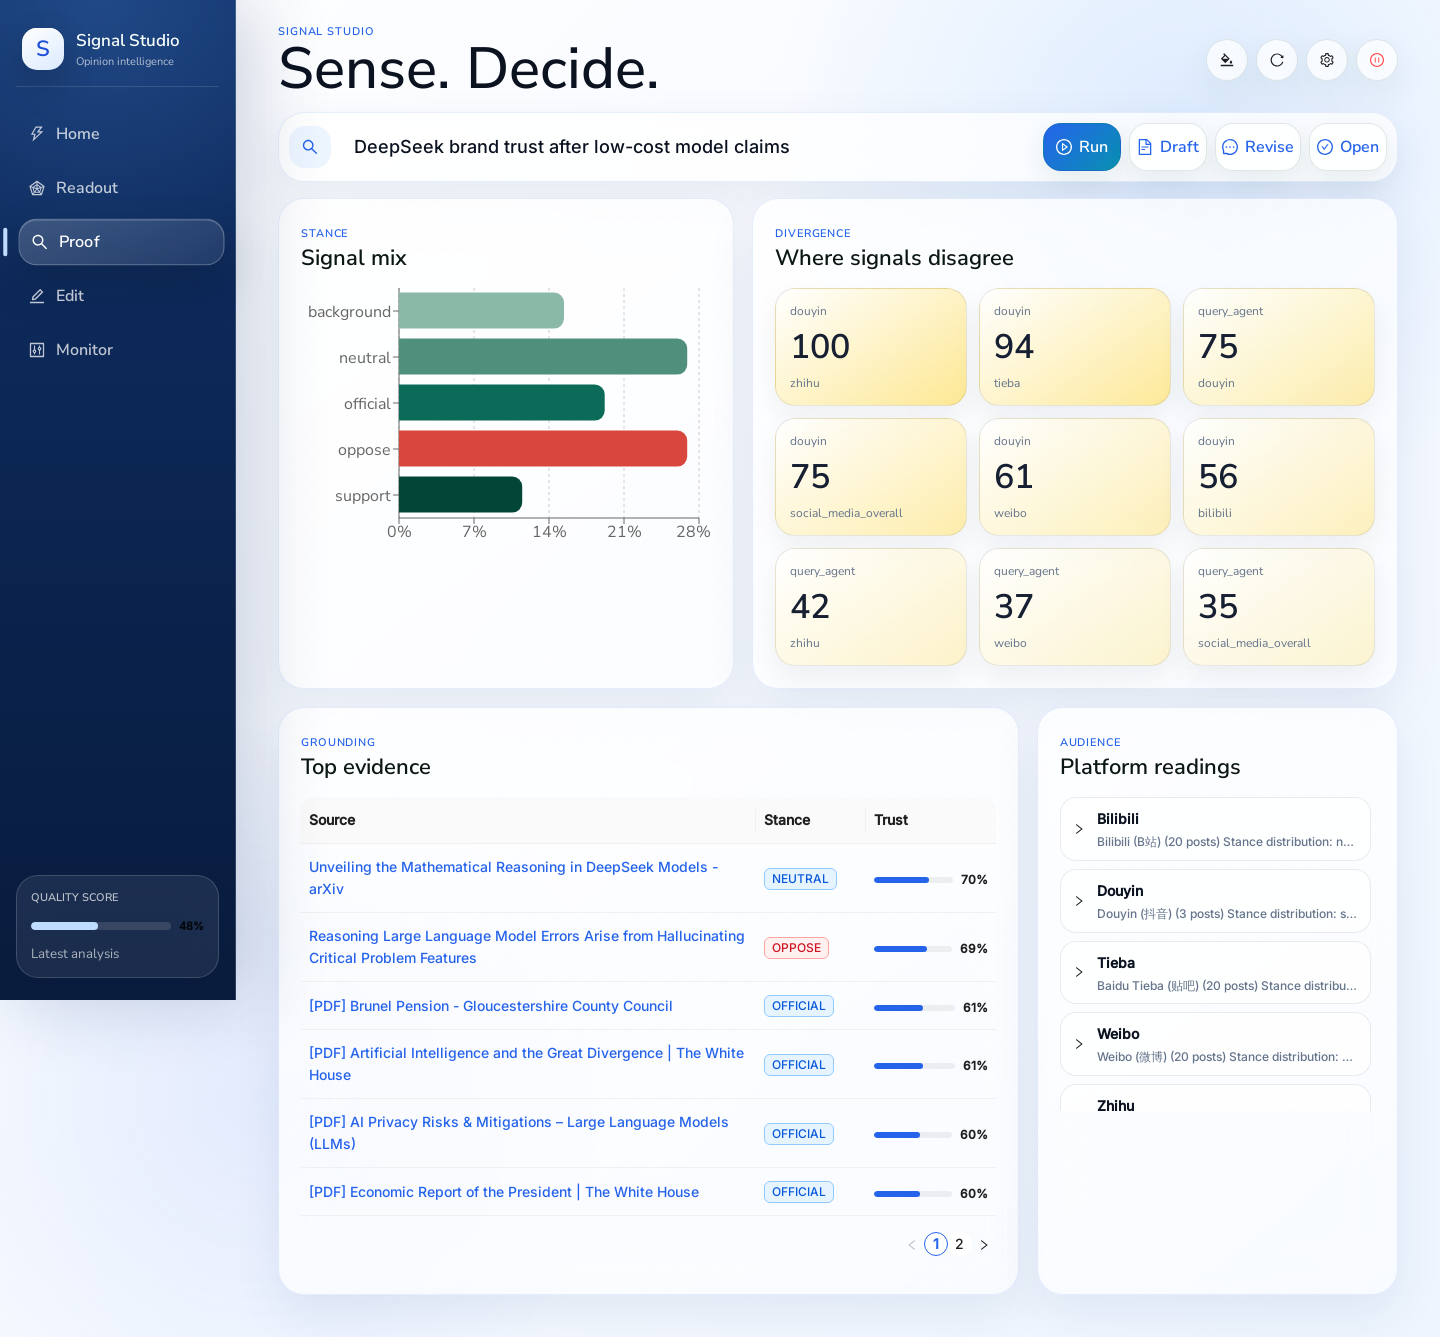The image size is (1440, 1337).
Task: Click the Quality Score progress bar
Action: pyautogui.click(x=101, y=926)
